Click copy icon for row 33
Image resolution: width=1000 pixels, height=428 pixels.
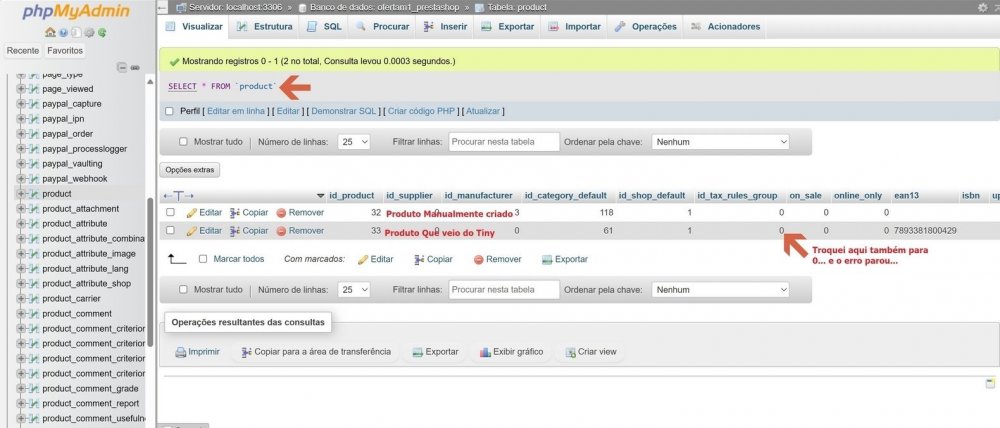click(x=235, y=231)
